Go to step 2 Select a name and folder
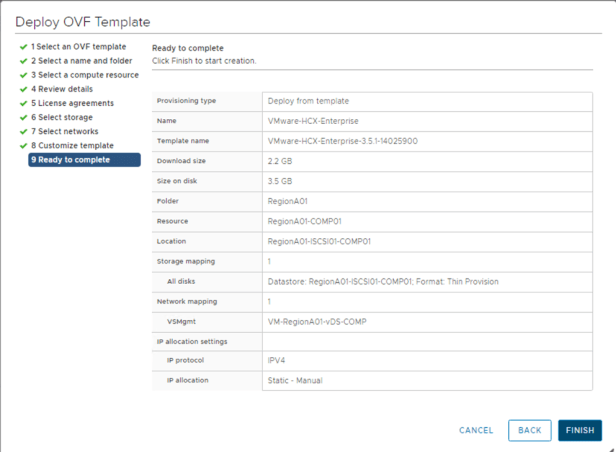The height and width of the screenshot is (452, 616). (x=84, y=61)
